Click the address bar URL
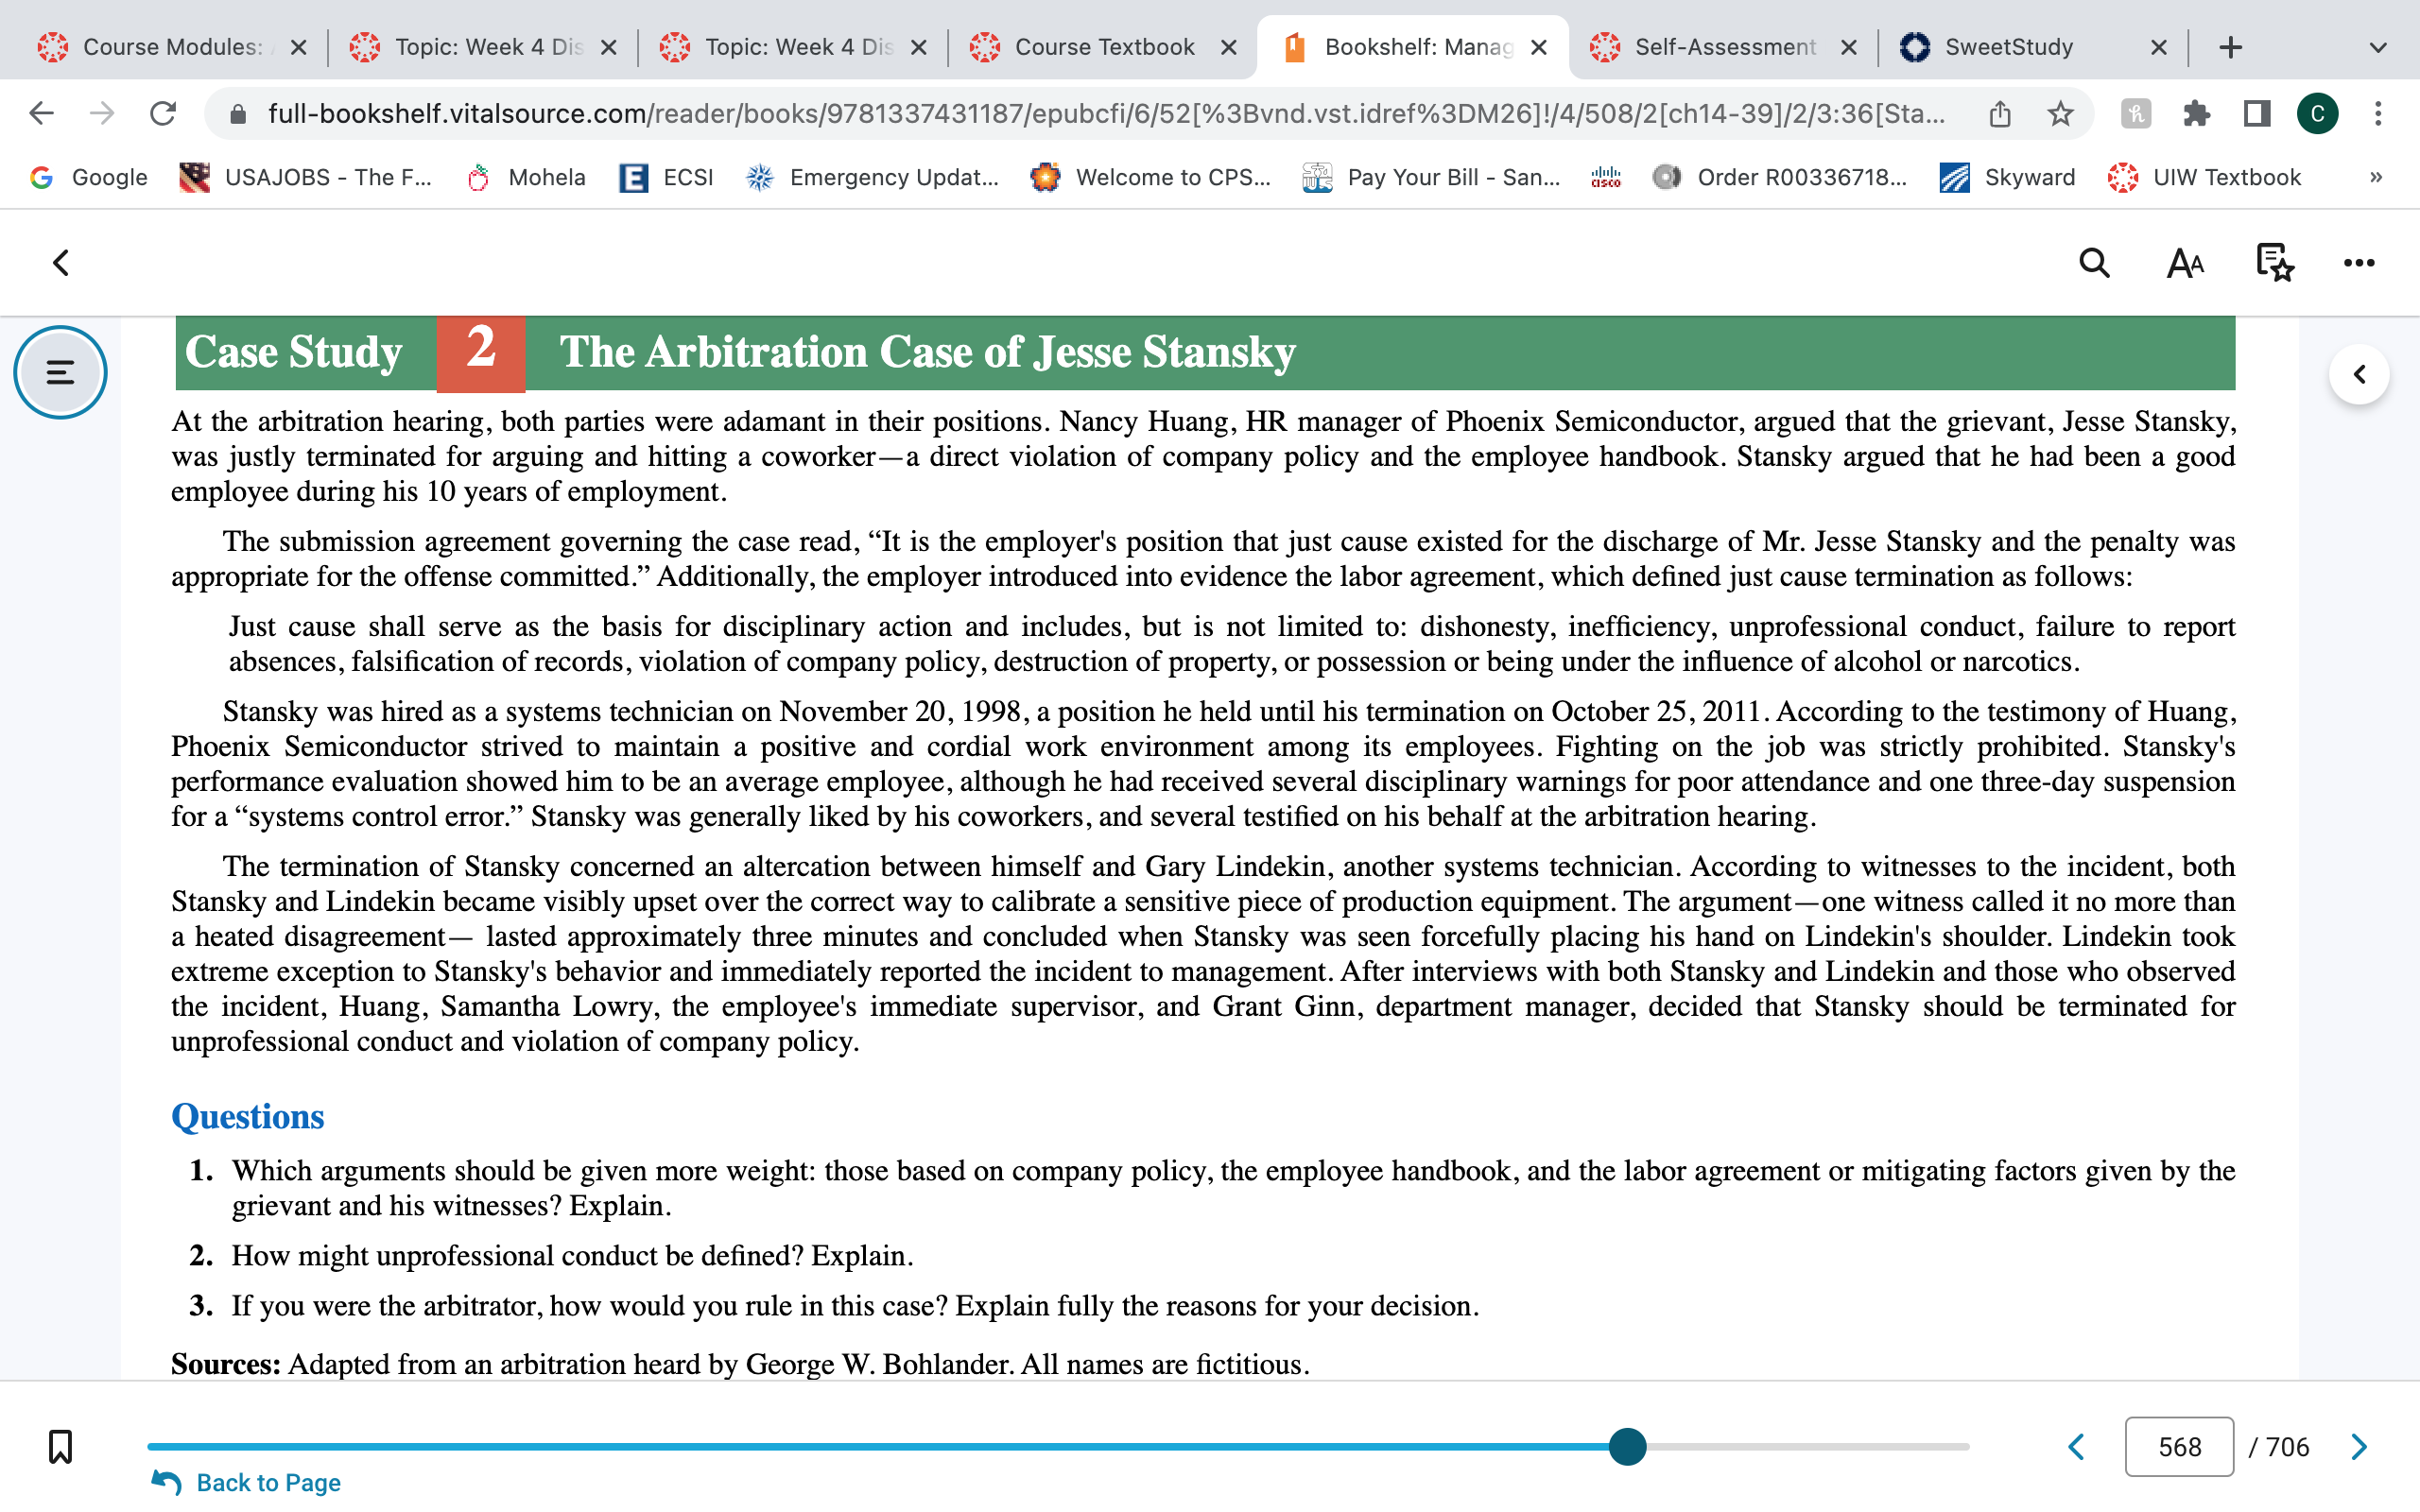This screenshot has width=2420, height=1512. coord(1106,113)
